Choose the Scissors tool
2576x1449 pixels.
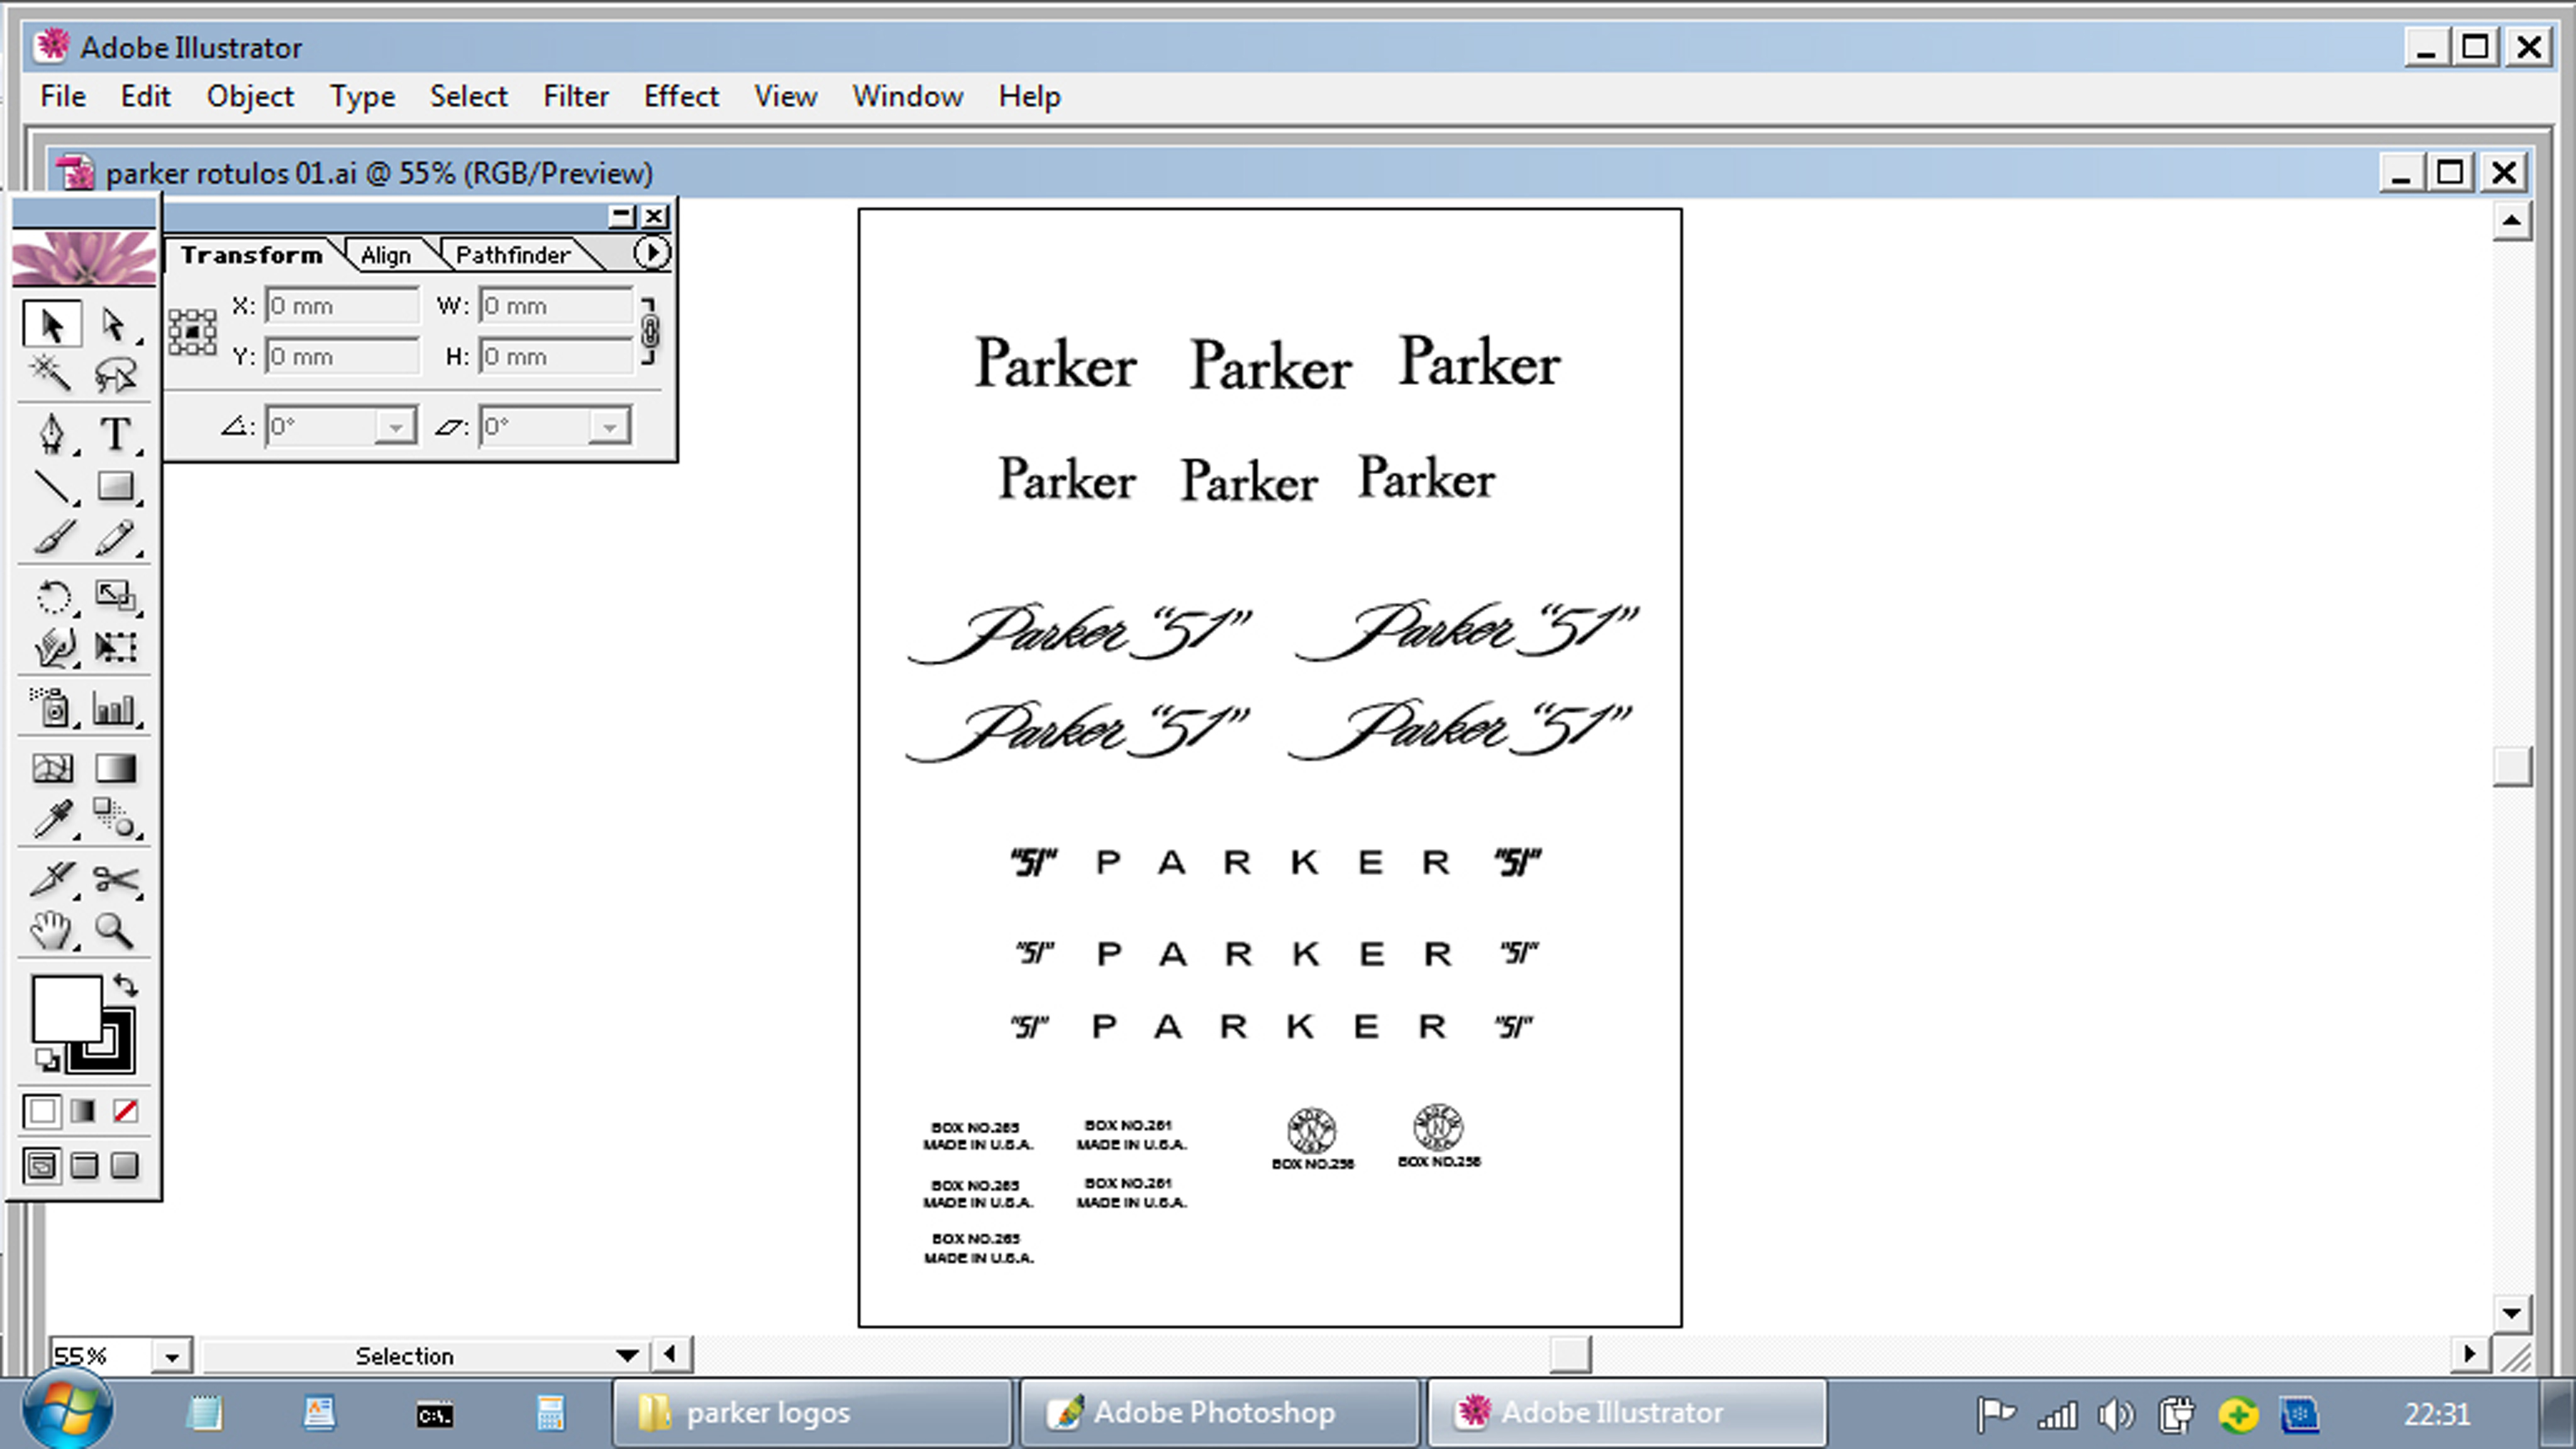[x=115, y=879]
